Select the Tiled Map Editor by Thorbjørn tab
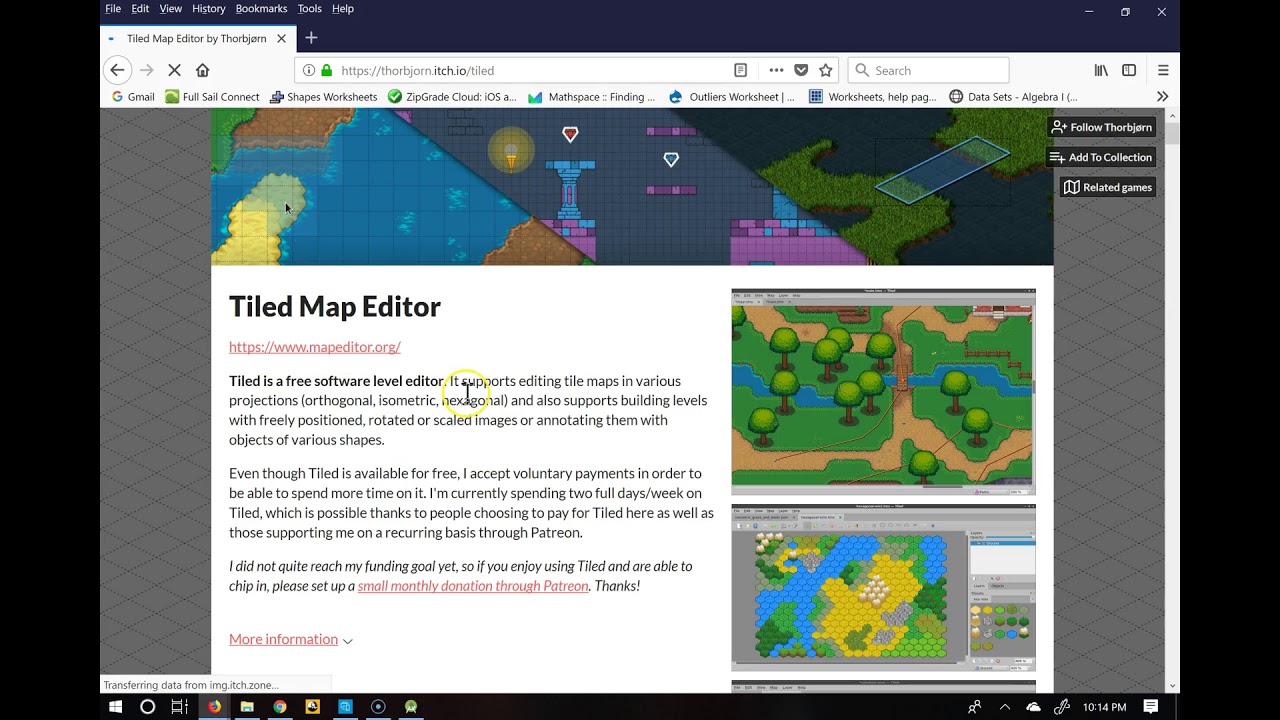 [196, 38]
